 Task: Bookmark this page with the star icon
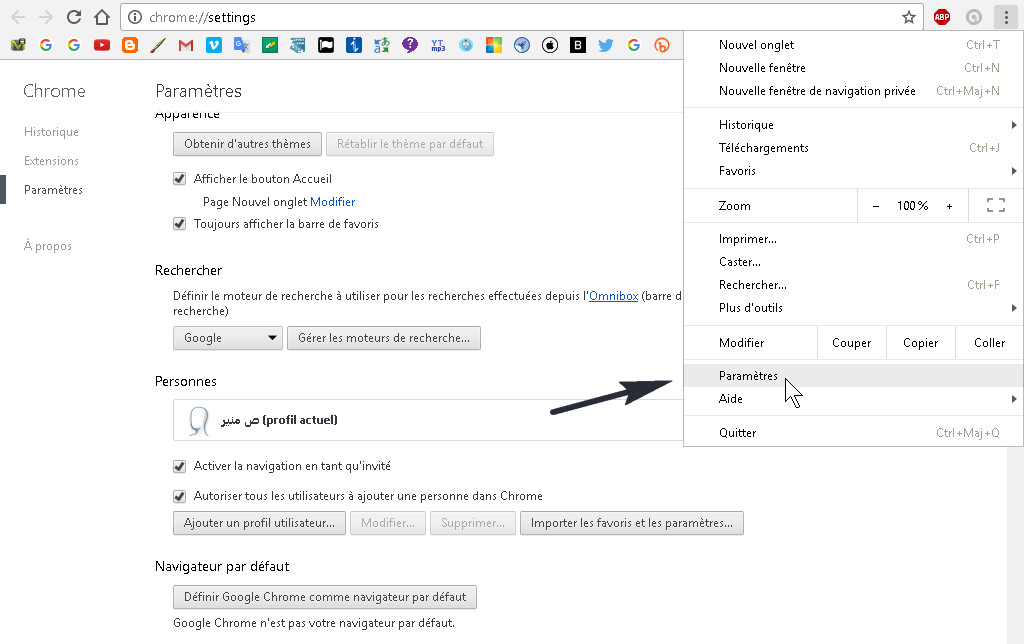[908, 17]
